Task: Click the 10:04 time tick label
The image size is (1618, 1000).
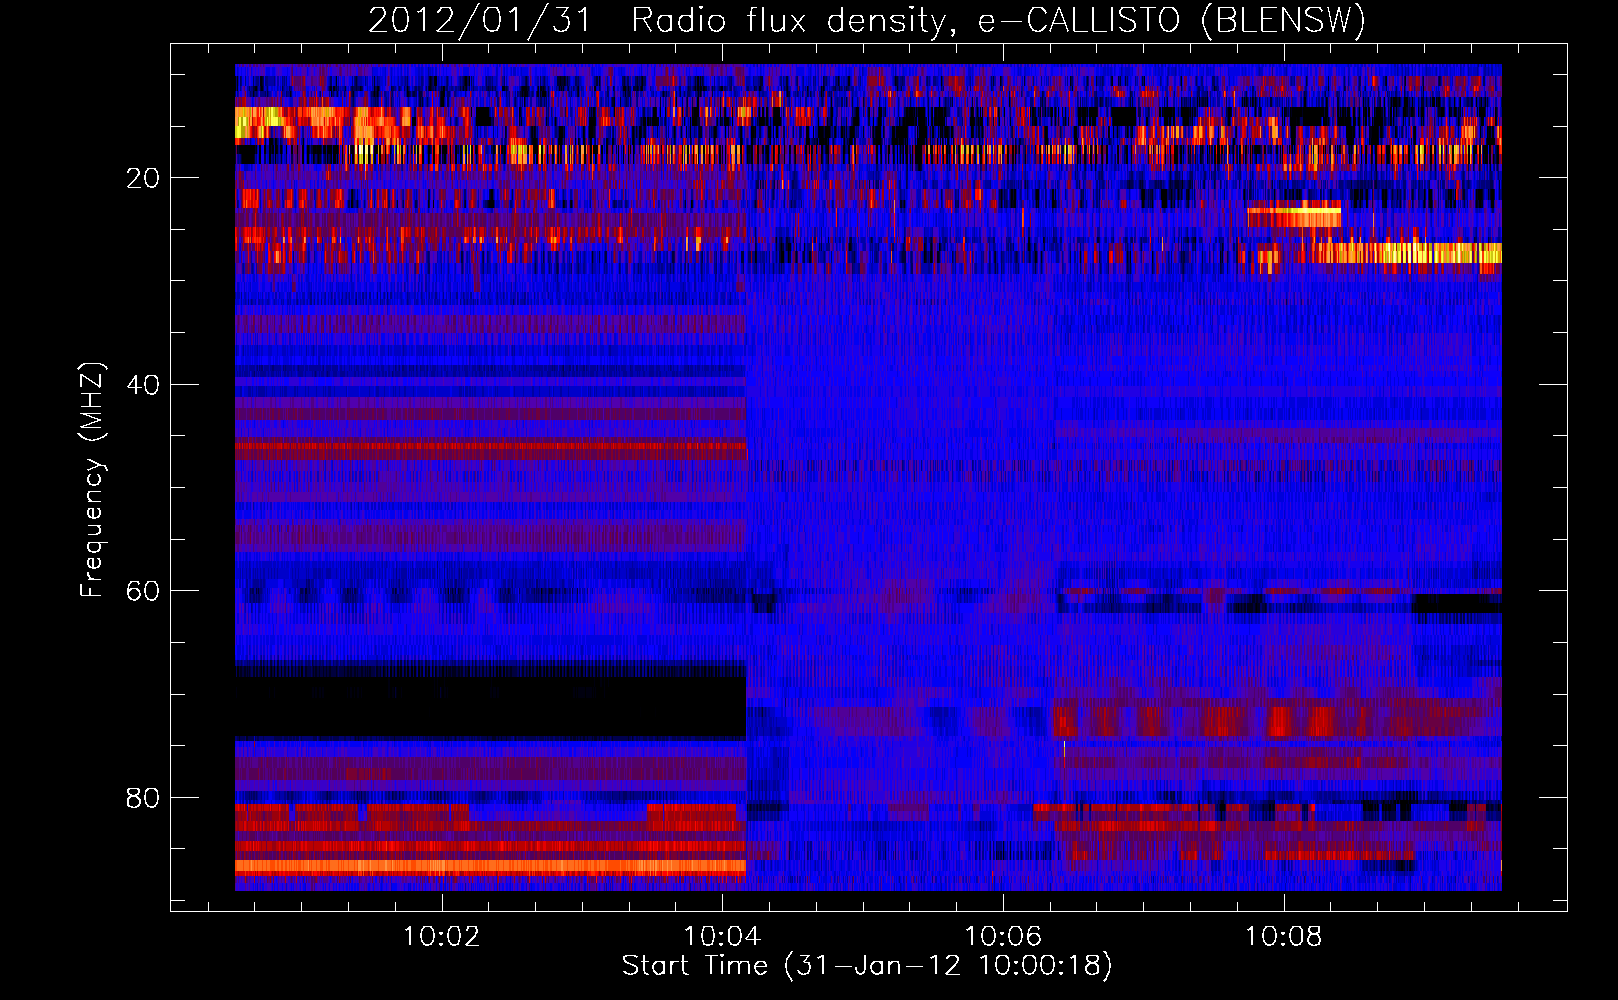Action: coord(722,937)
